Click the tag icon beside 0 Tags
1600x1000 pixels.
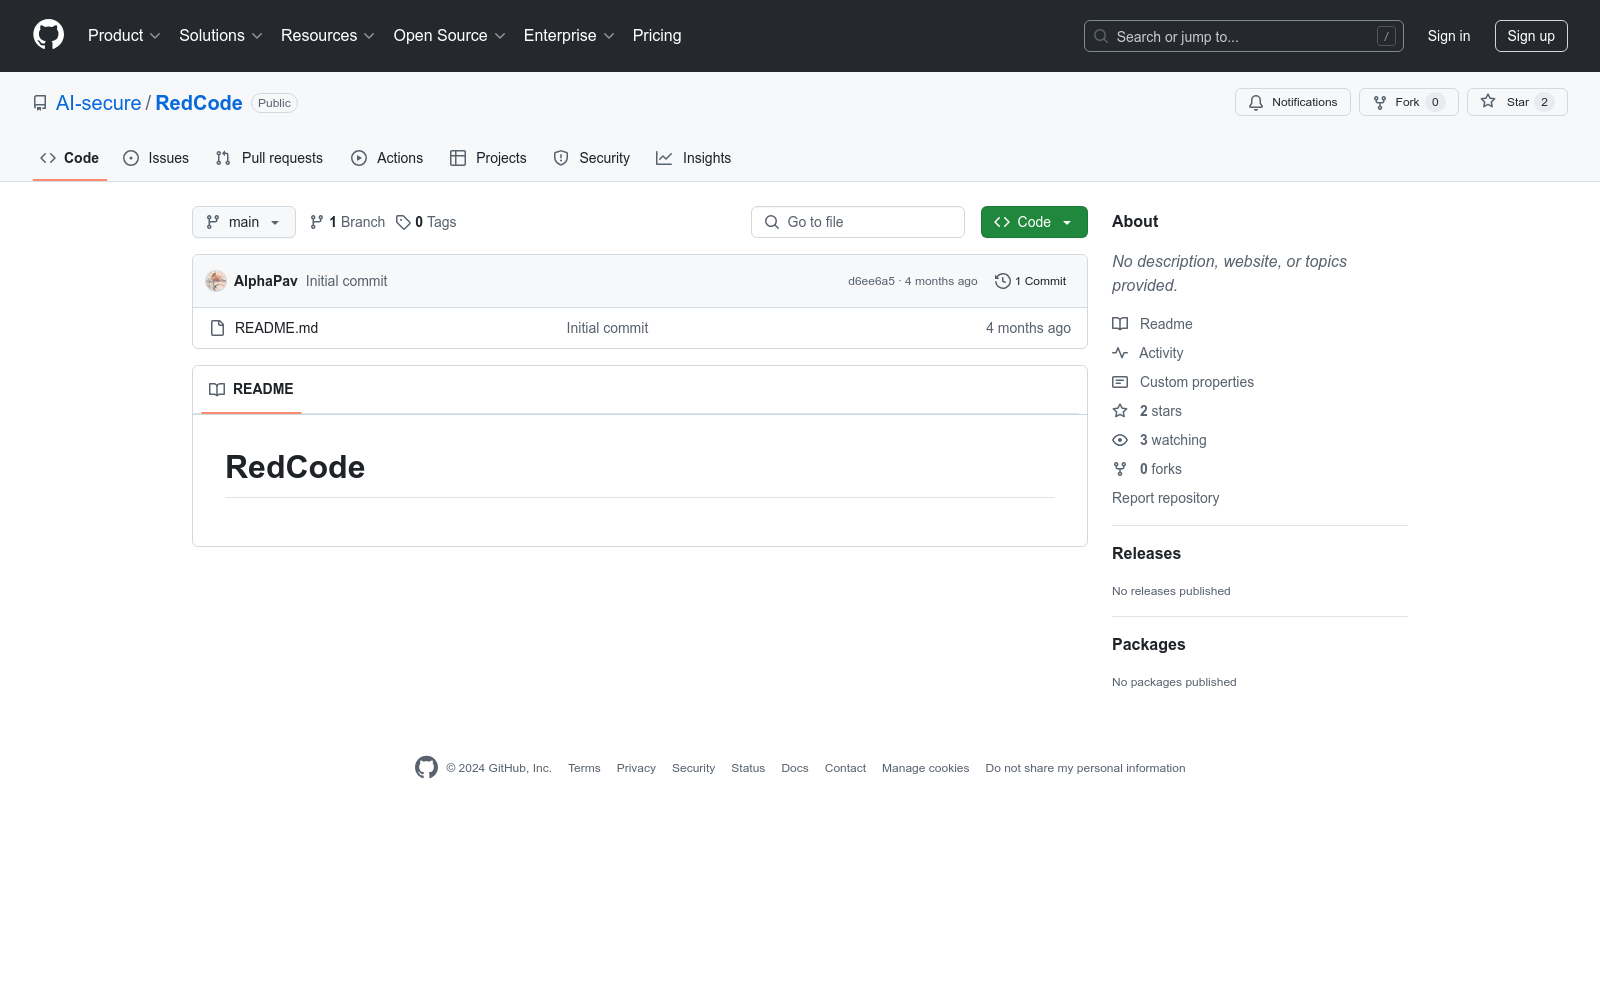[403, 222]
